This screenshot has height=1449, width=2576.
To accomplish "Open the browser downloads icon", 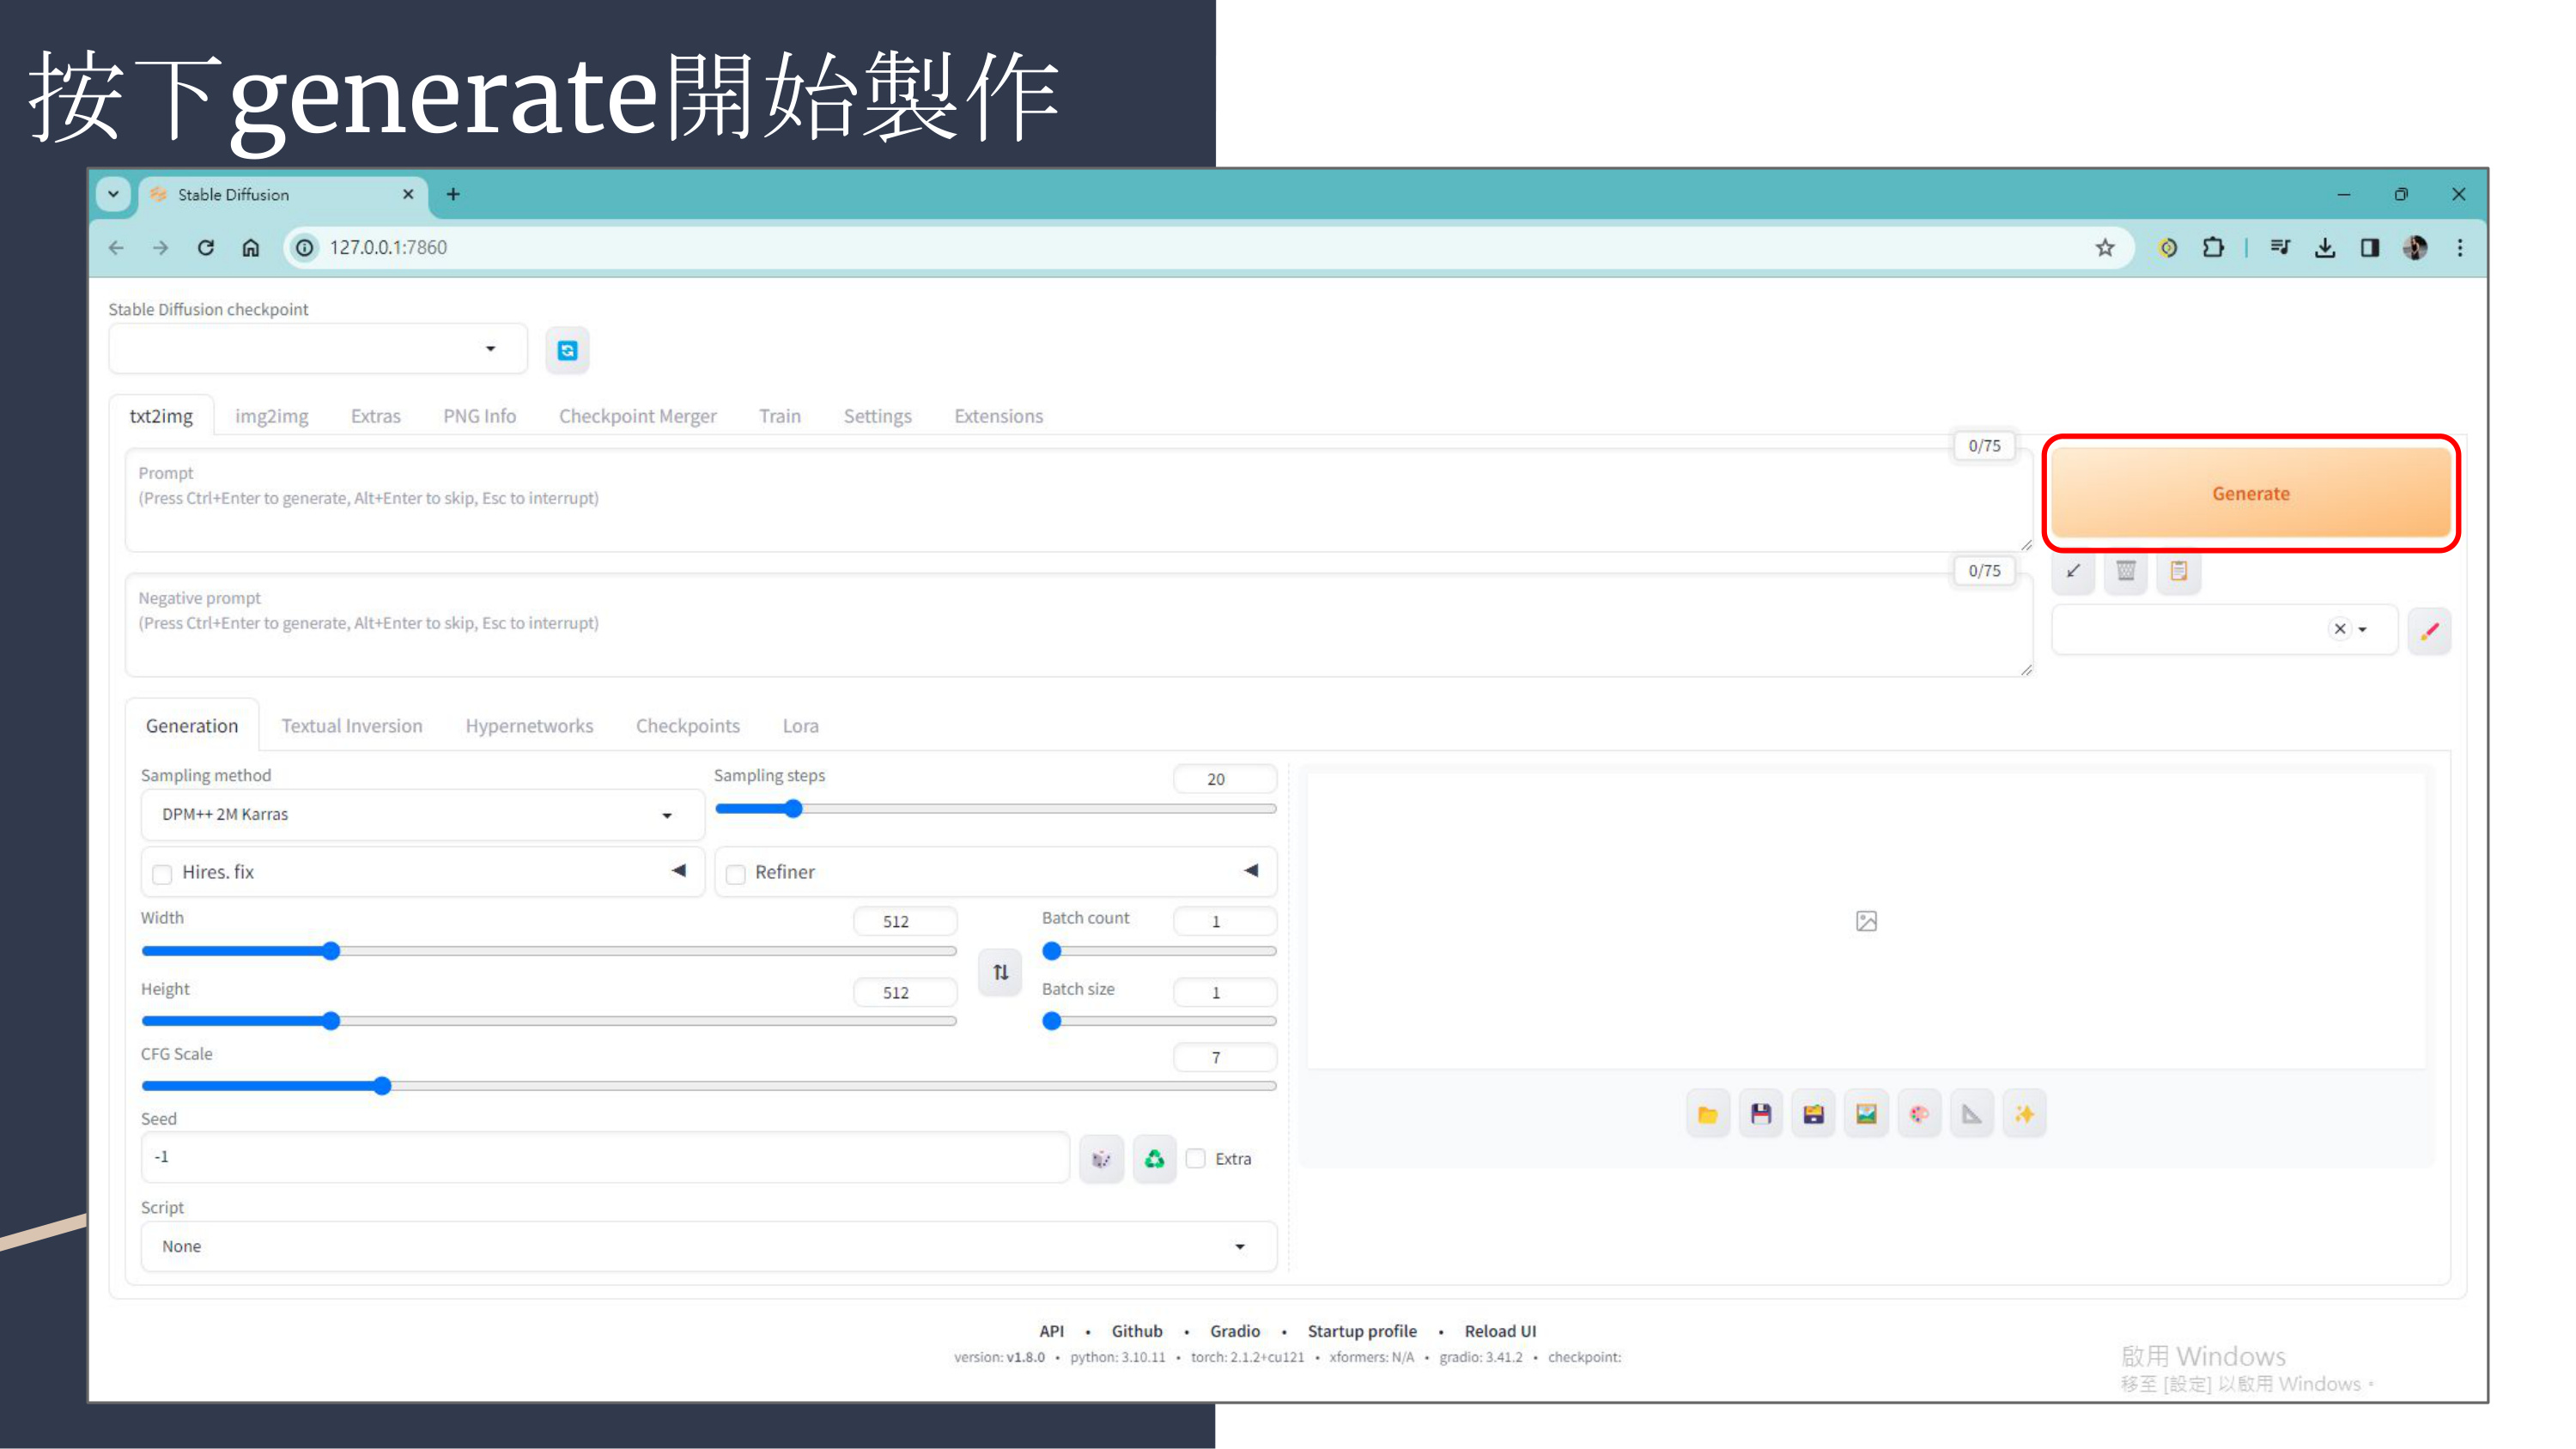I will click(2324, 247).
